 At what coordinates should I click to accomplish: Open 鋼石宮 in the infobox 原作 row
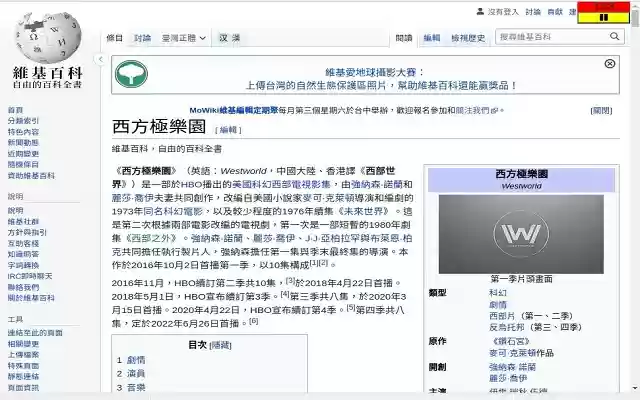pos(511,341)
